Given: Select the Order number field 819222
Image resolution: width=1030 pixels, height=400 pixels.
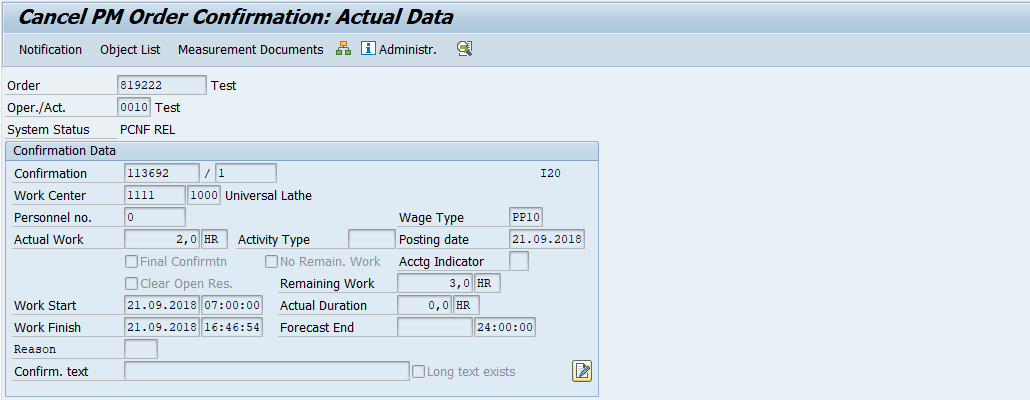Looking at the screenshot, I should pyautogui.click(x=162, y=85).
